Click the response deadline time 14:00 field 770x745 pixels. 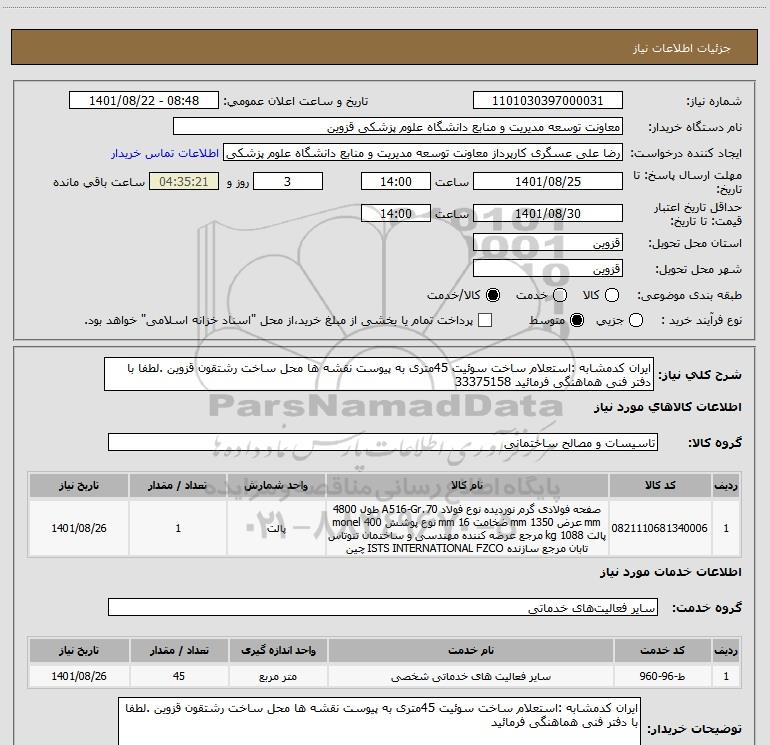[396, 181]
